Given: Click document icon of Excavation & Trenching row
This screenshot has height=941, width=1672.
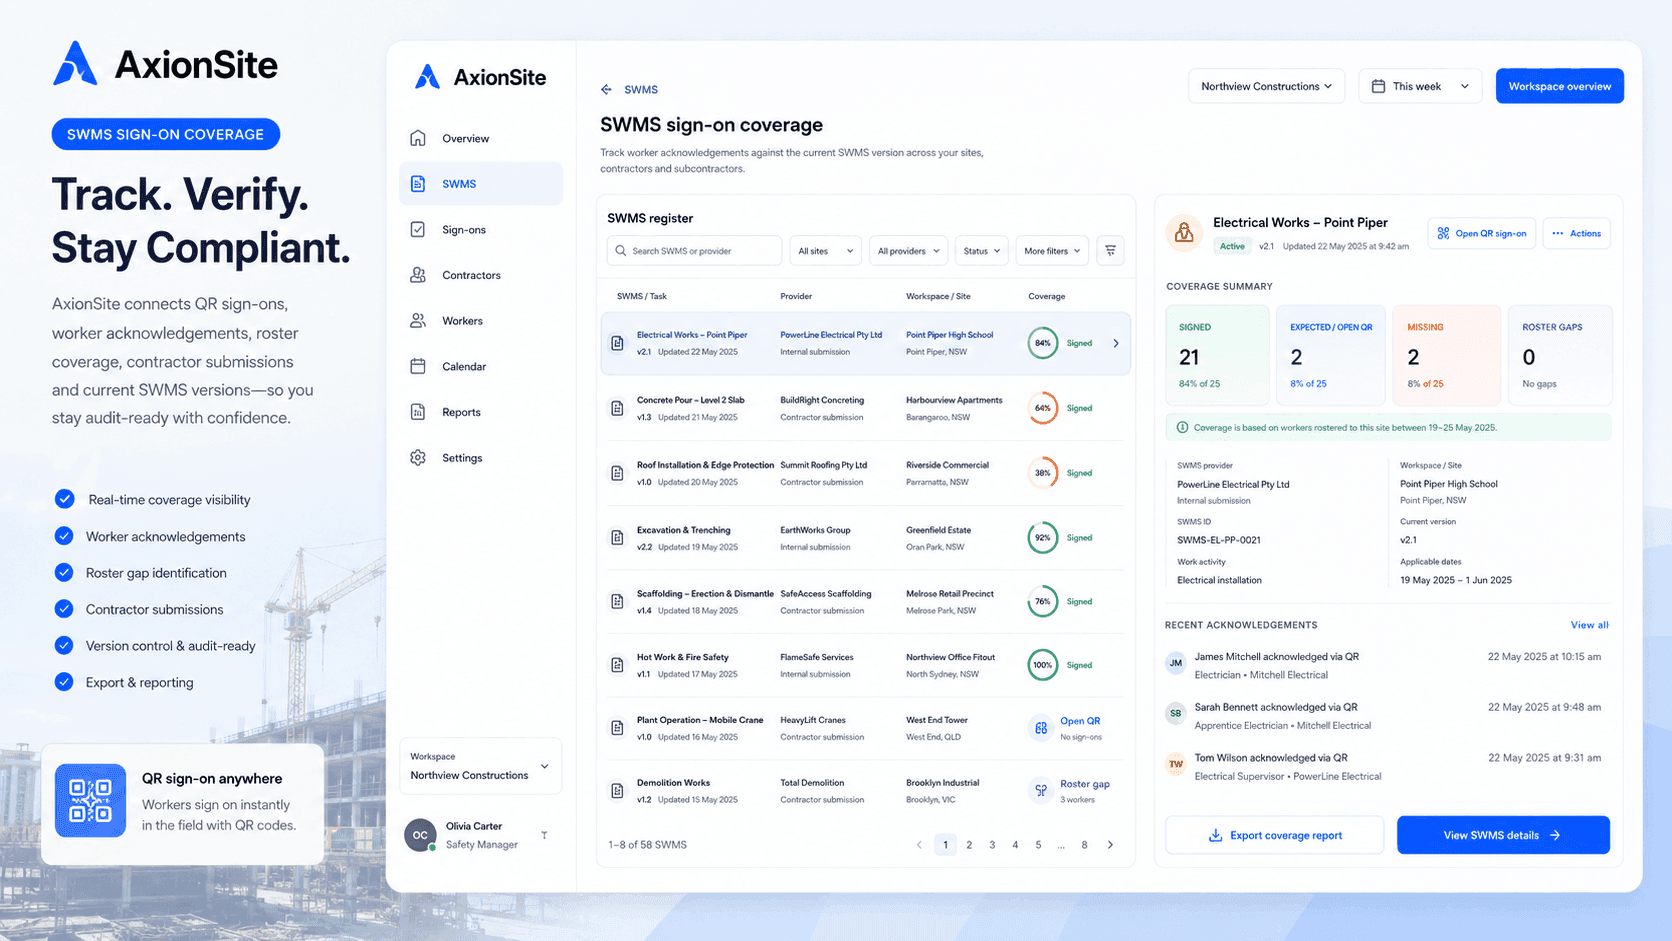Looking at the screenshot, I should 617,538.
